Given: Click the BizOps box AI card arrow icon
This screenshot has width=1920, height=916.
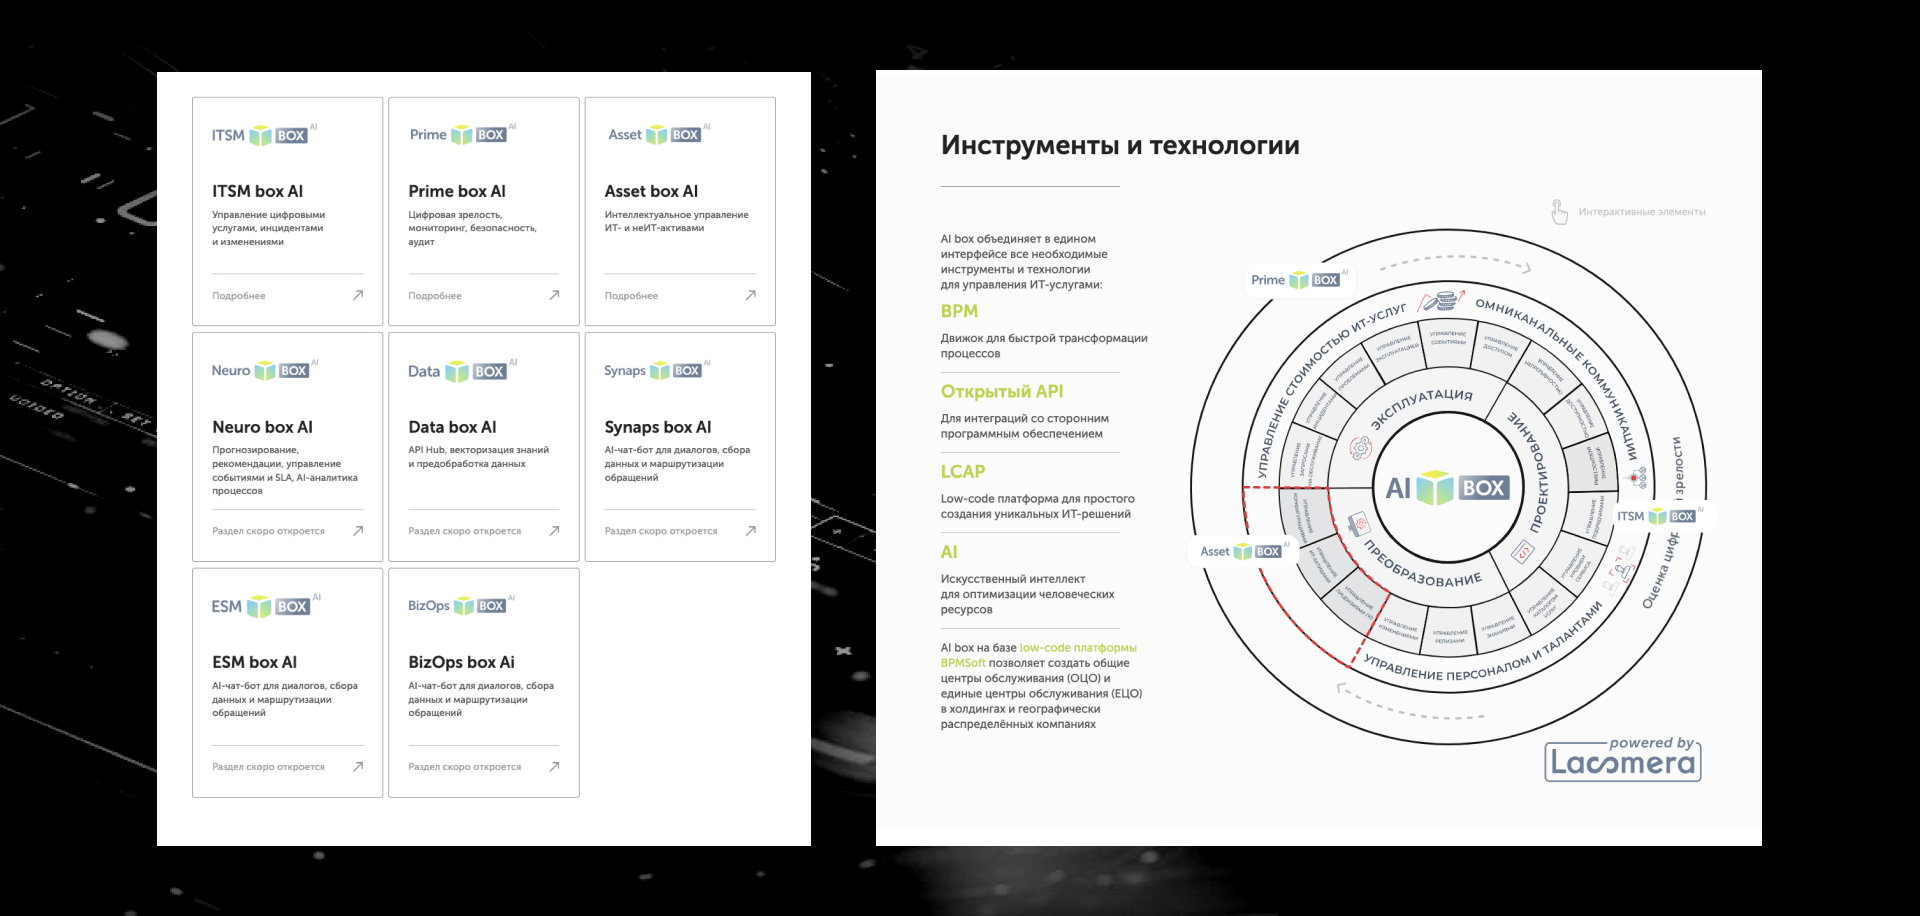Looking at the screenshot, I should click(554, 767).
